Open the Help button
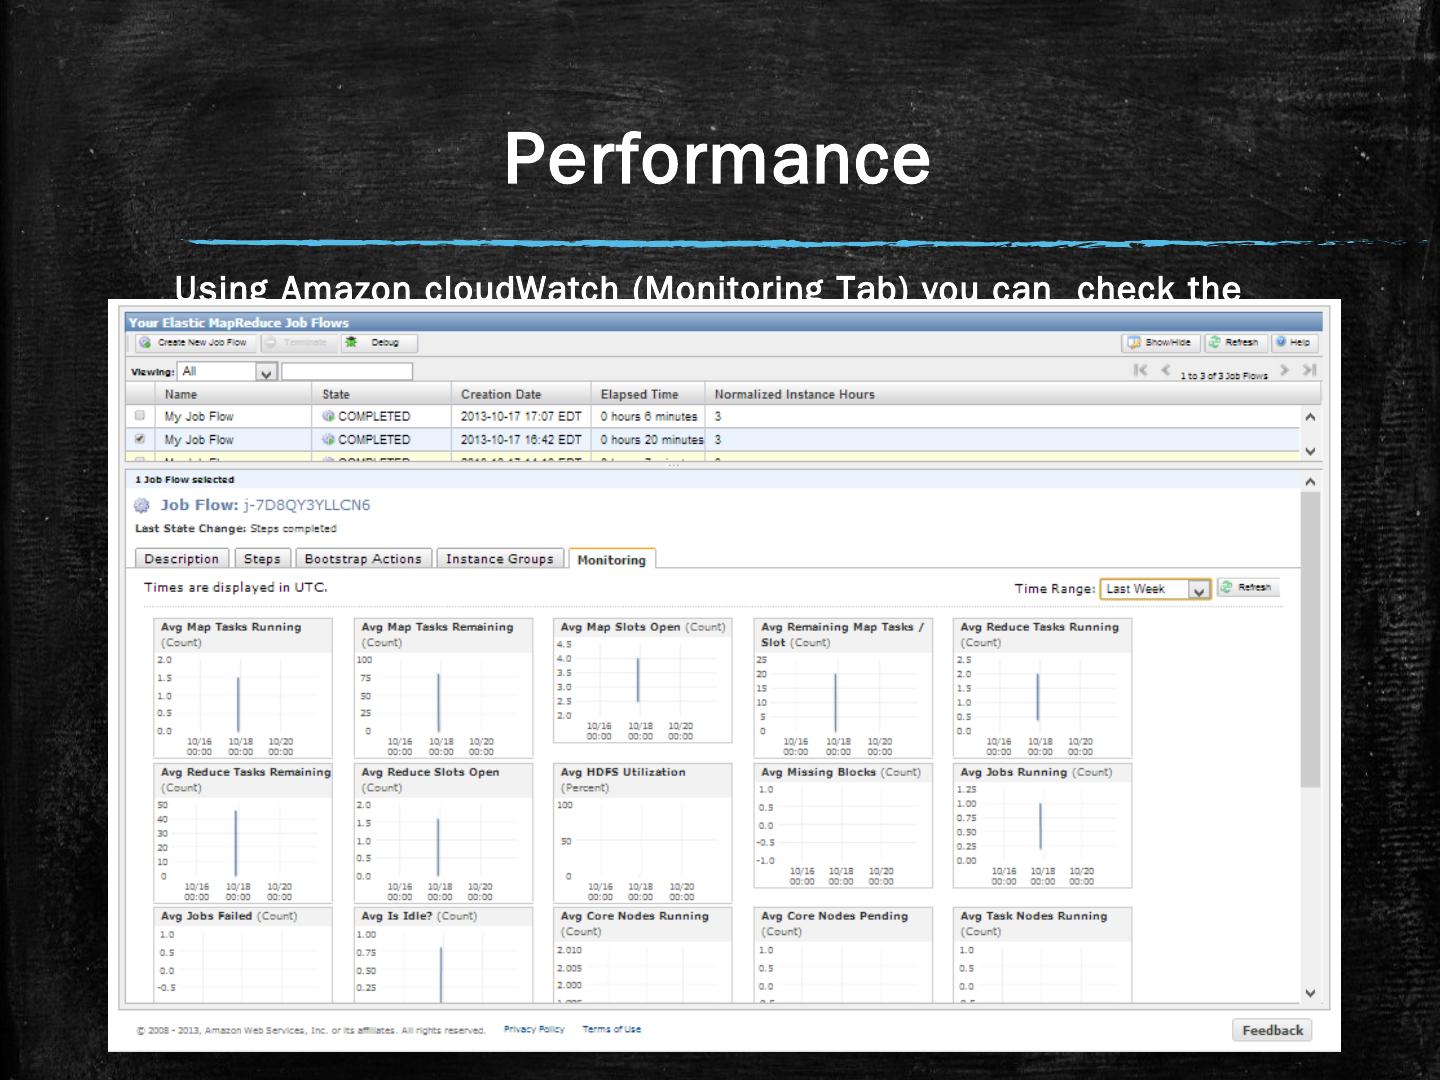Screen dimensions: 1440x1080 pyautogui.click(x=1294, y=343)
